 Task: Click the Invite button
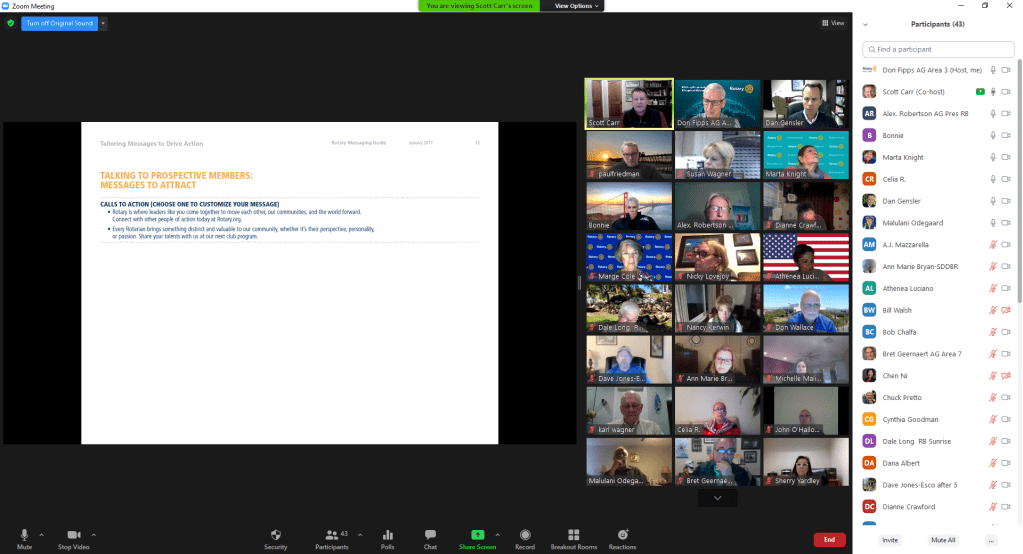[889, 539]
